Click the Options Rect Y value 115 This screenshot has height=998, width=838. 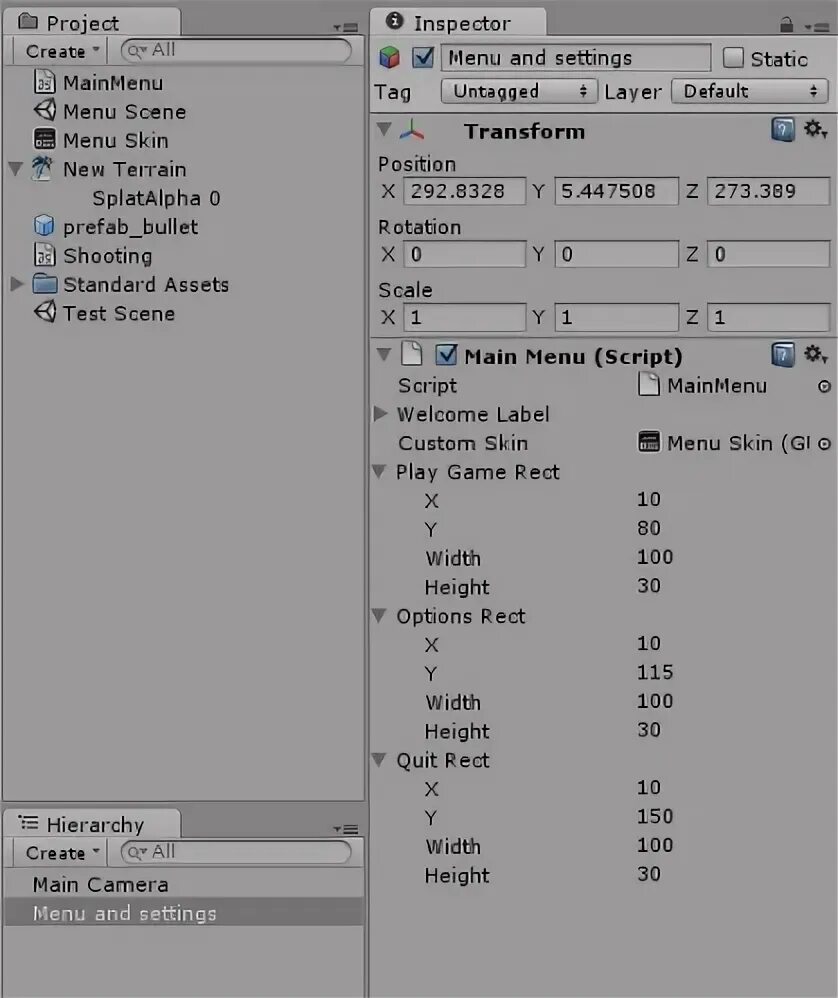coord(655,672)
